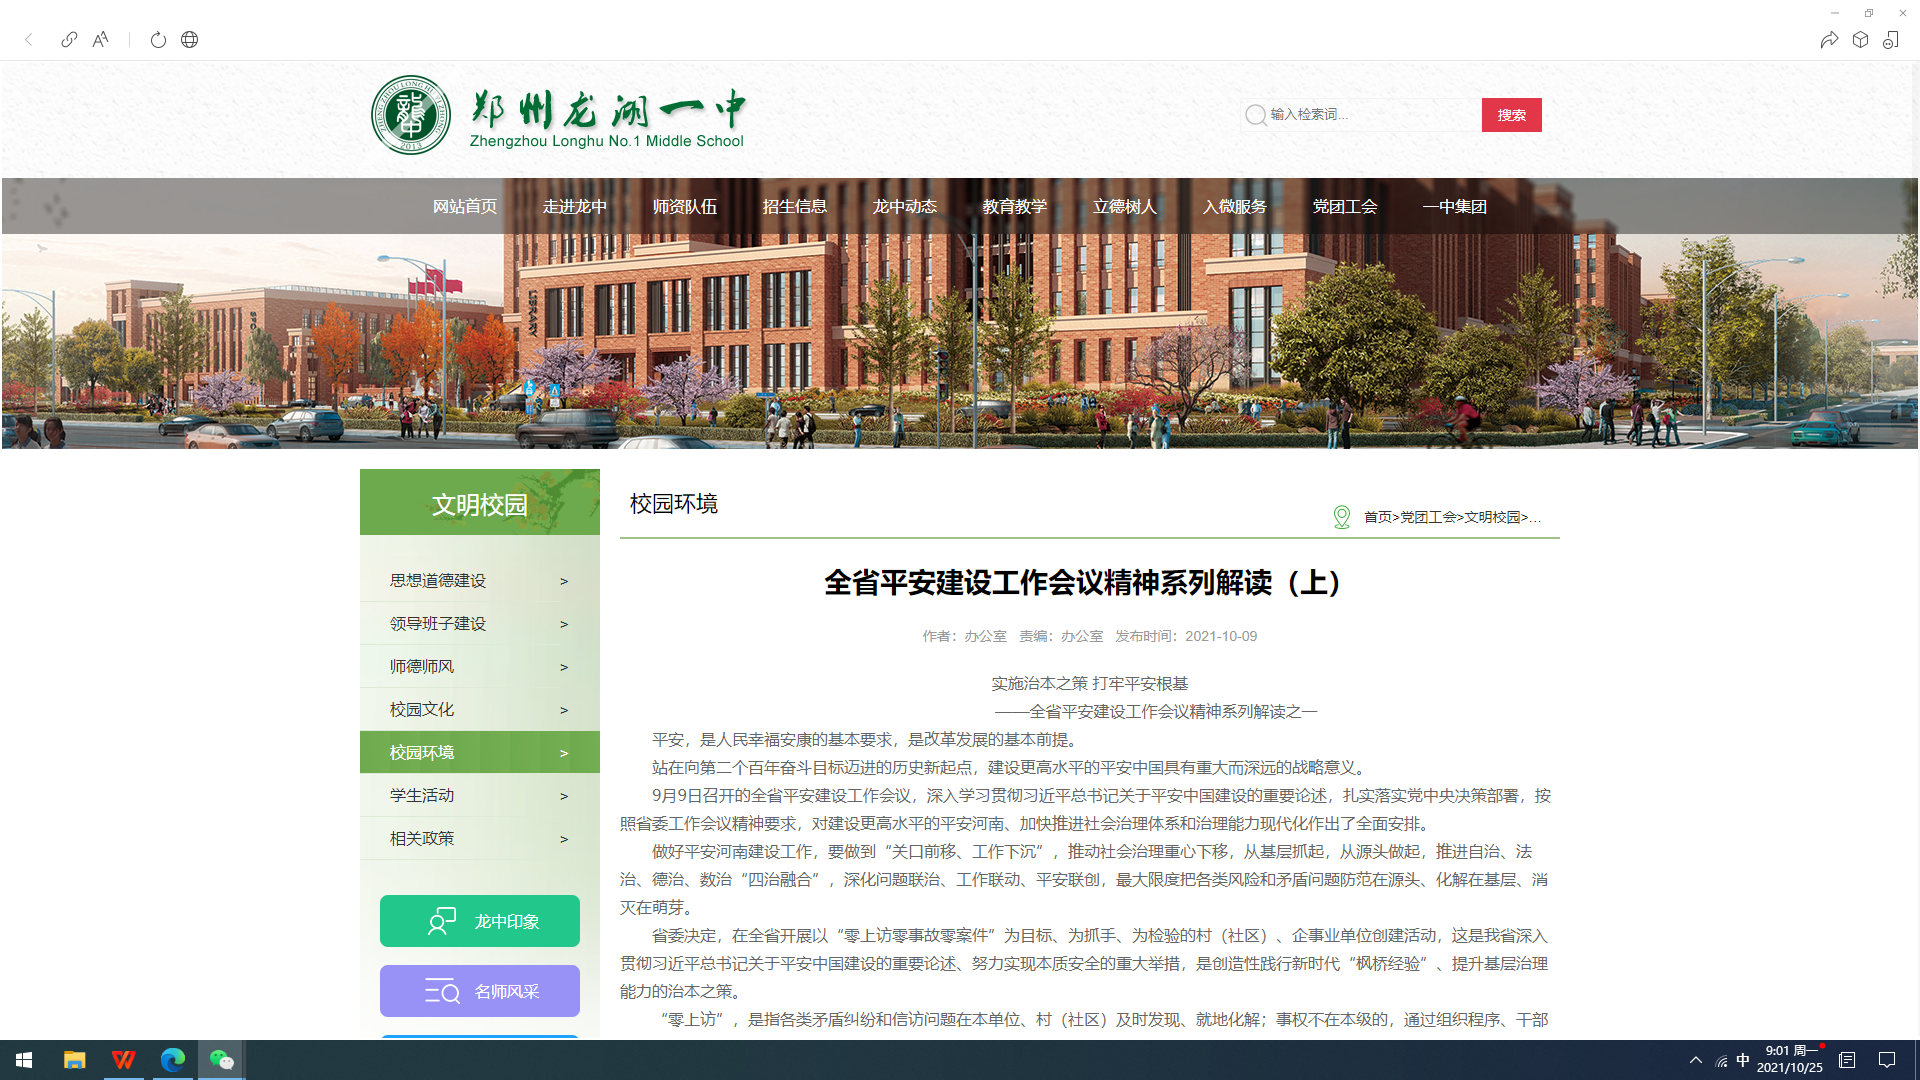Screen dimensions: 1920x1080
Task: Click the share arrow icon at top right
Action: (1828, 40)
